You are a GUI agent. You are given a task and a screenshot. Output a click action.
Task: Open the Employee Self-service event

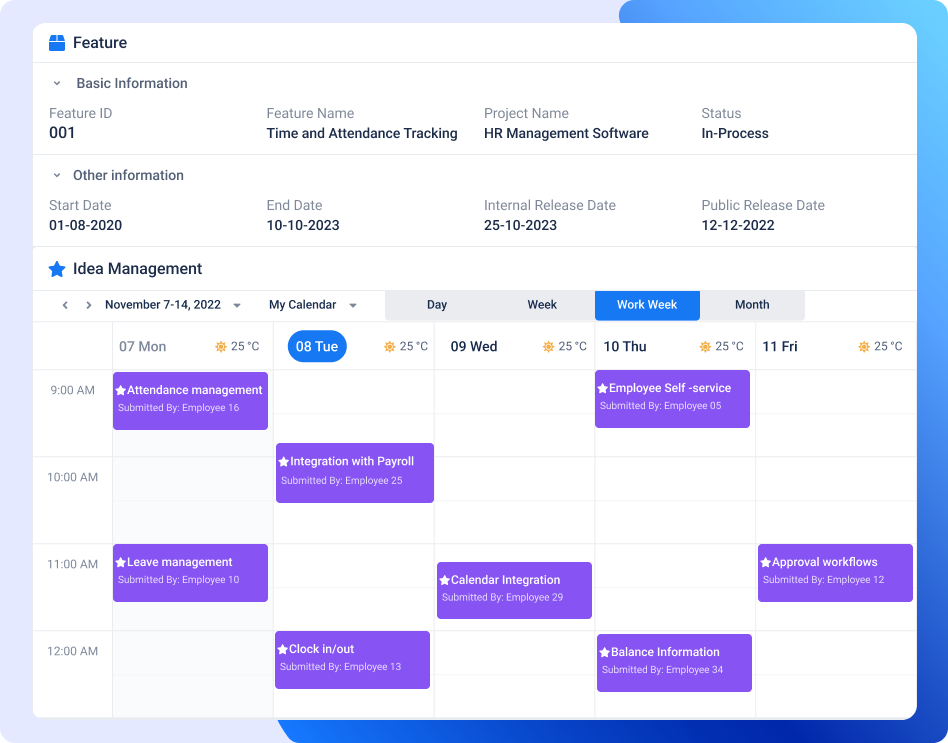click(x=672, y=399)
